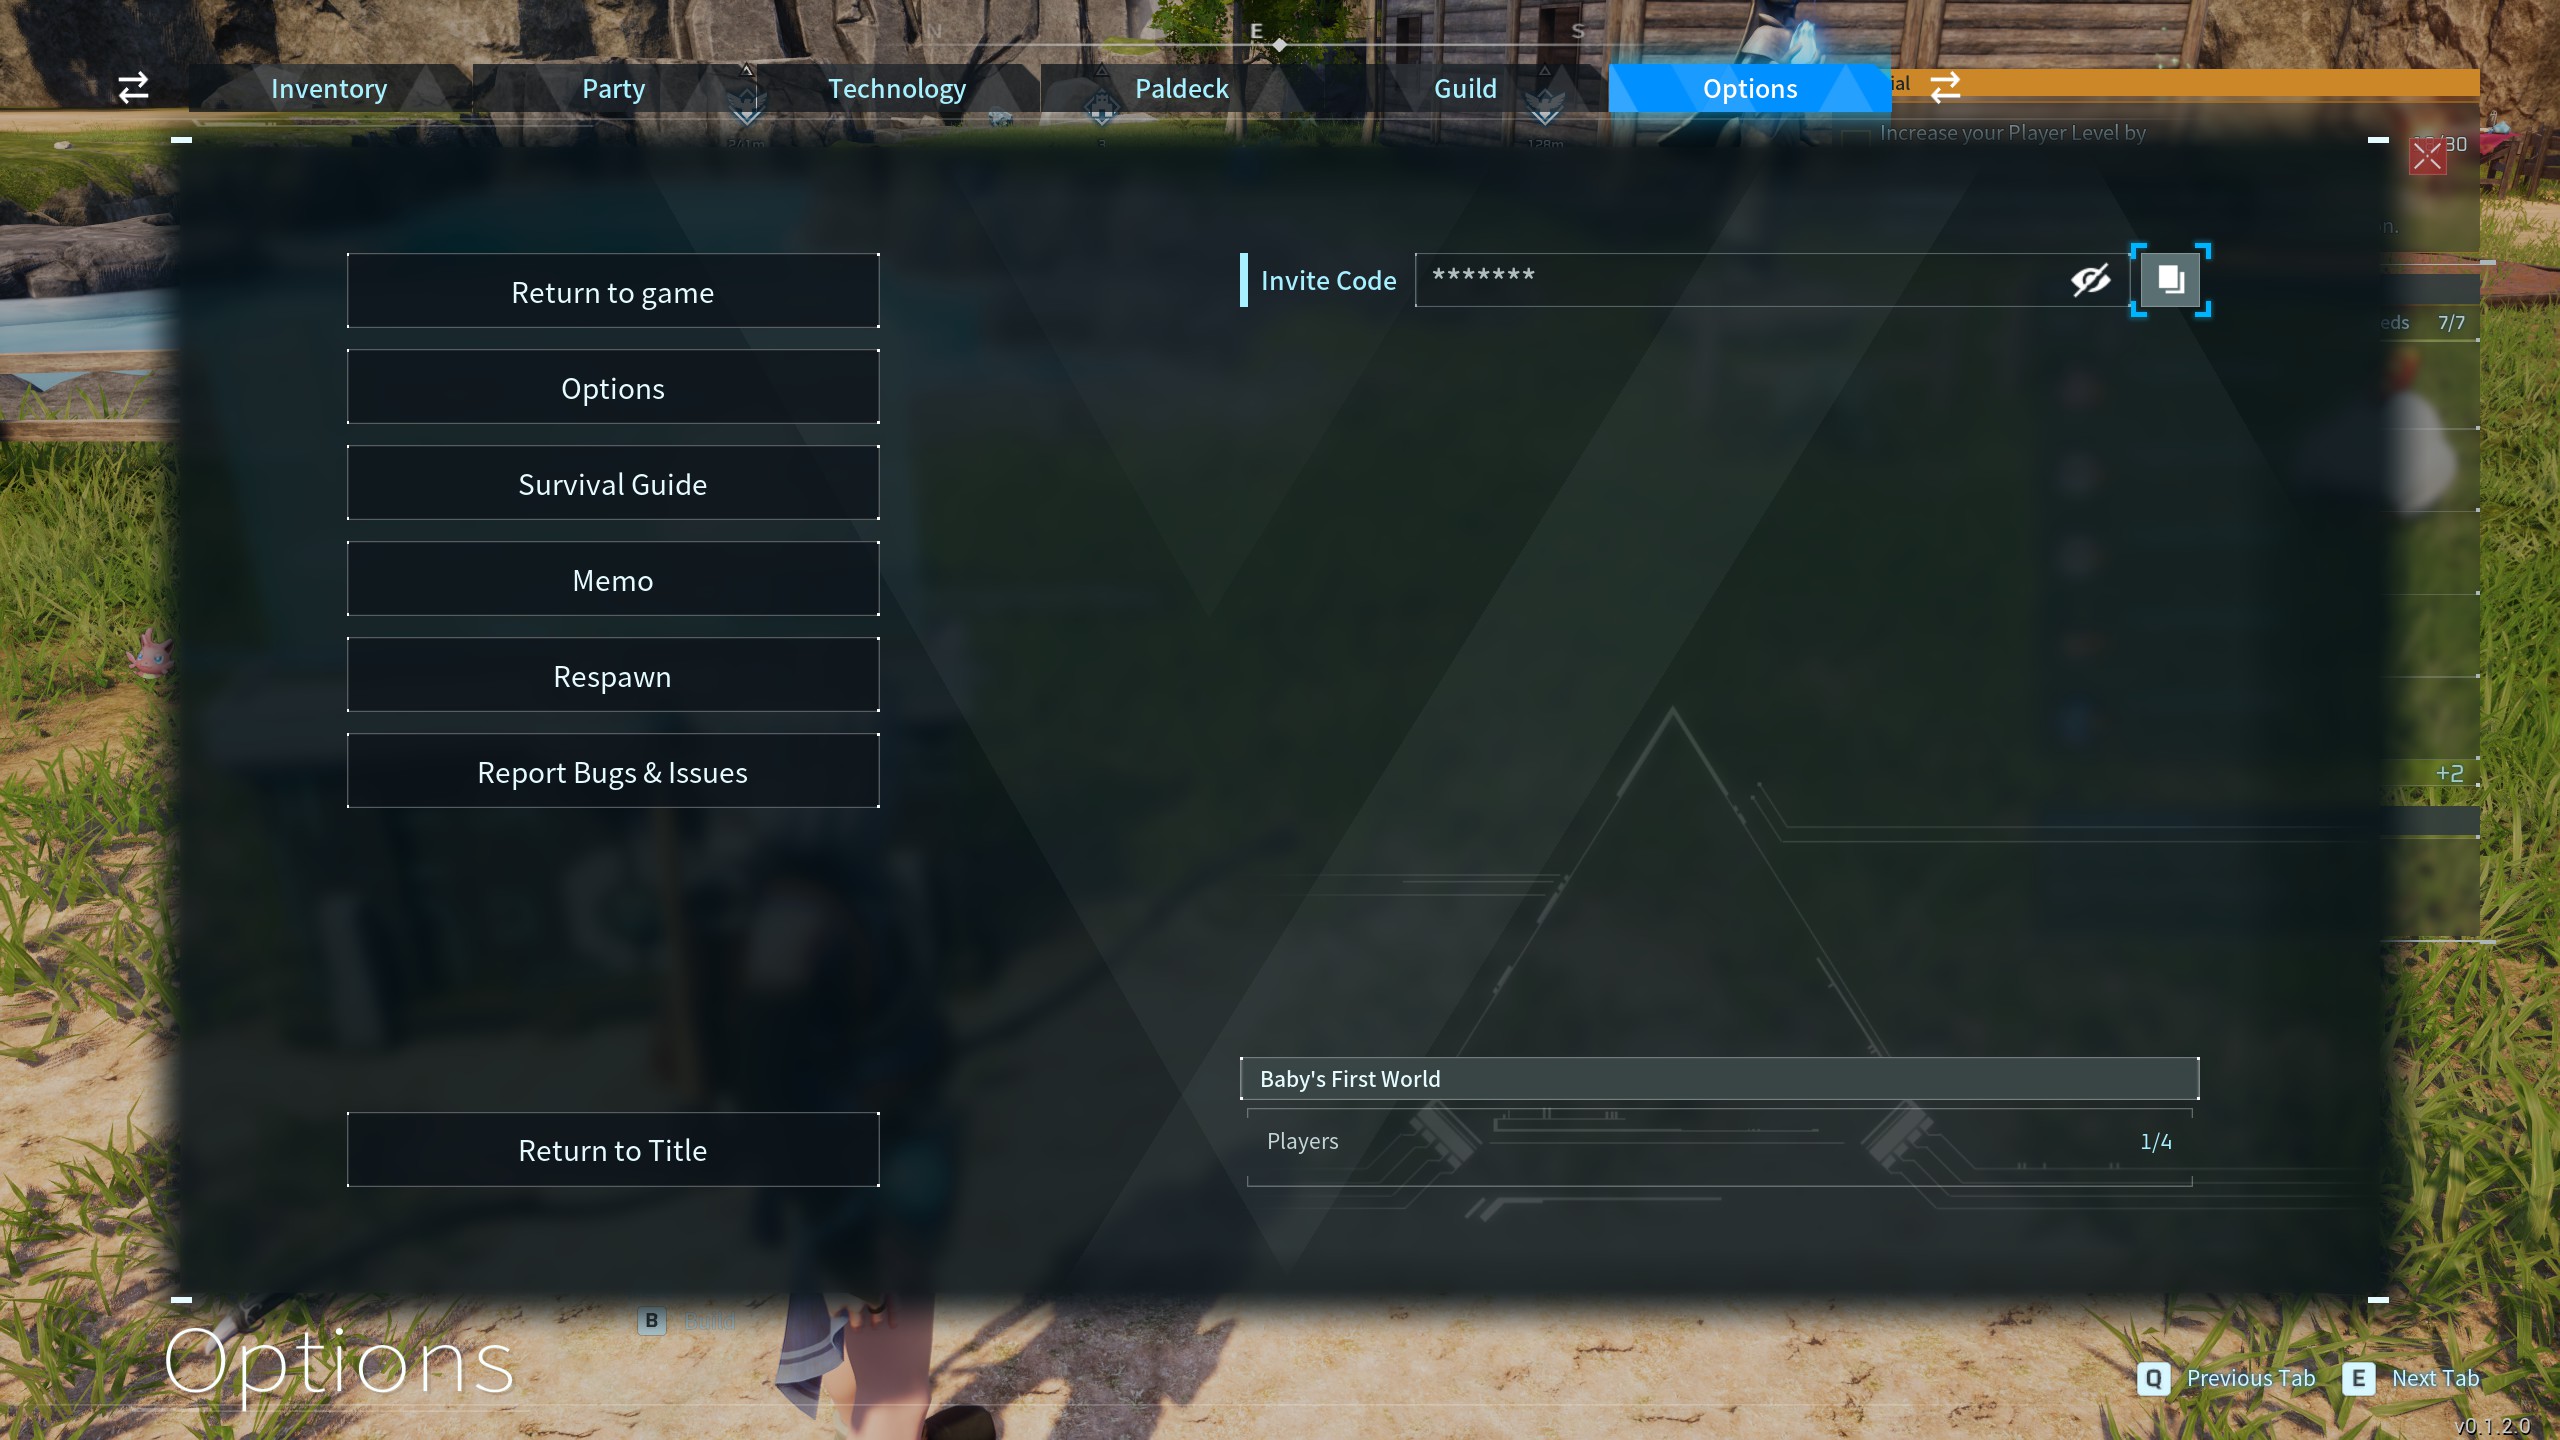Click the Inventory tab
Image resolution: width=2560 pixels, height=1440 pixels.
pos(329,86)
